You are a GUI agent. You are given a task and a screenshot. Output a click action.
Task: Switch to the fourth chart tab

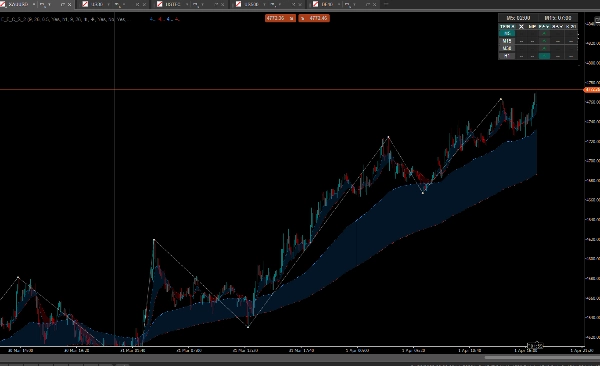(x=269, y=4)
